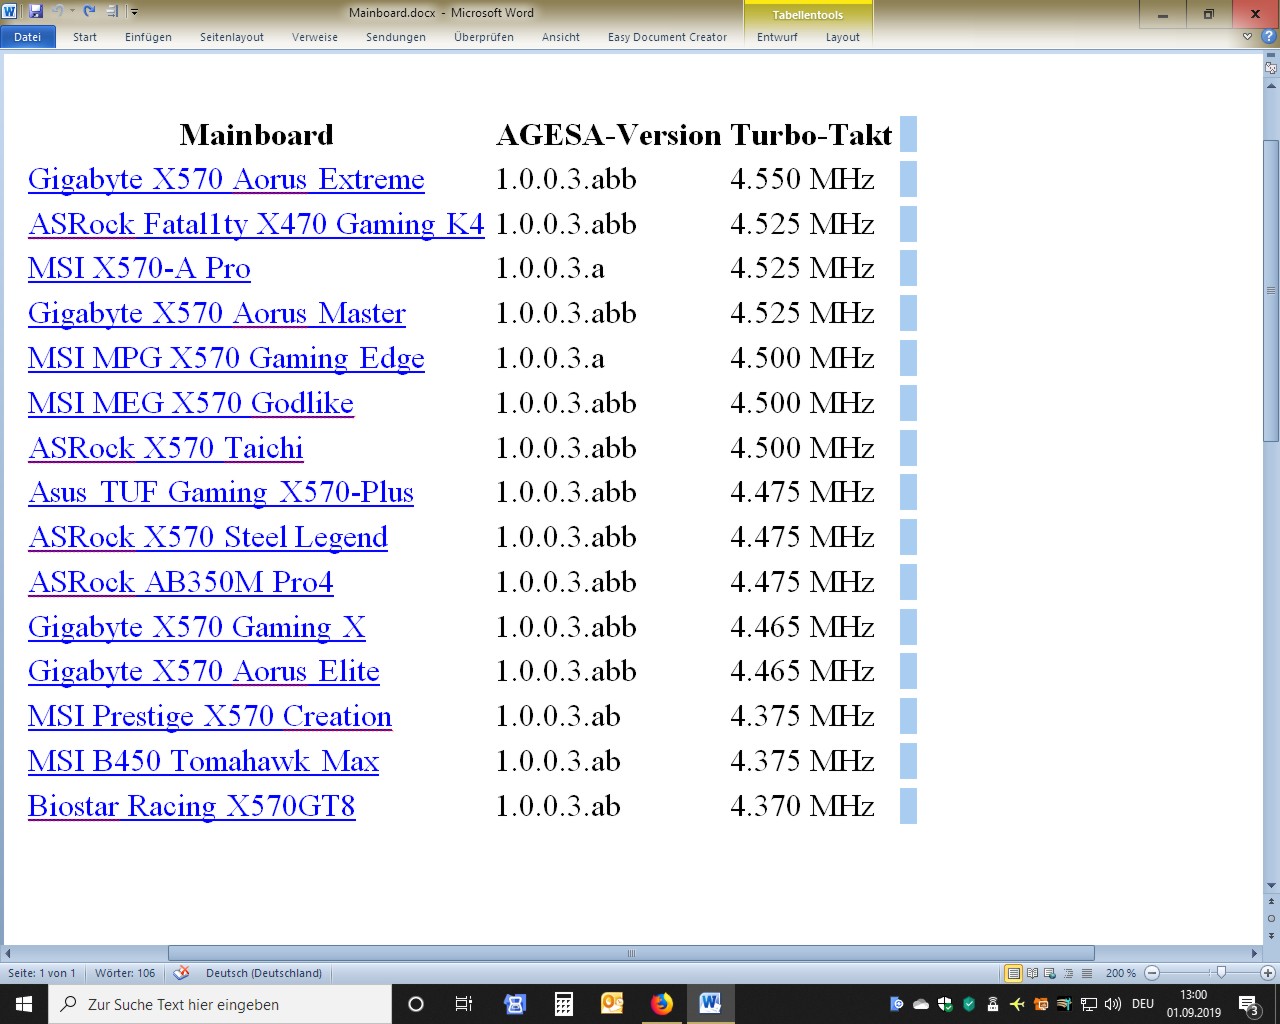Launch Calculator from the taskbar
The height and width of the screenshot is (1024, 1280).
pos(563,1004)
